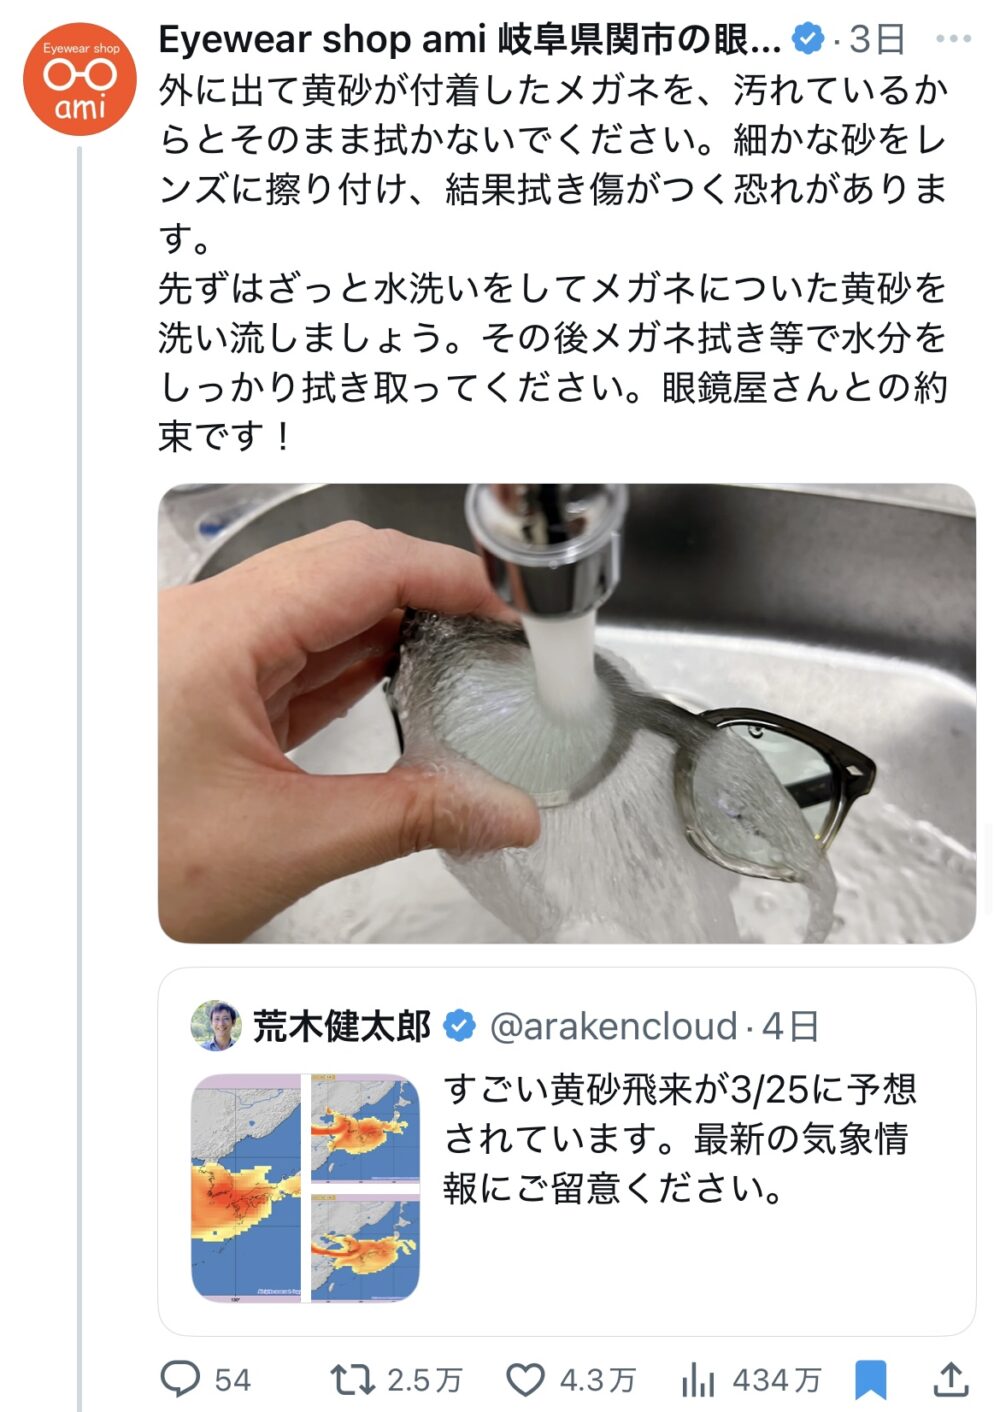Click the @arakencloud handle
Image resolution: width=1000 pixels, height=1412 pixels.
pyautogui.click(x=613, y=1026)
